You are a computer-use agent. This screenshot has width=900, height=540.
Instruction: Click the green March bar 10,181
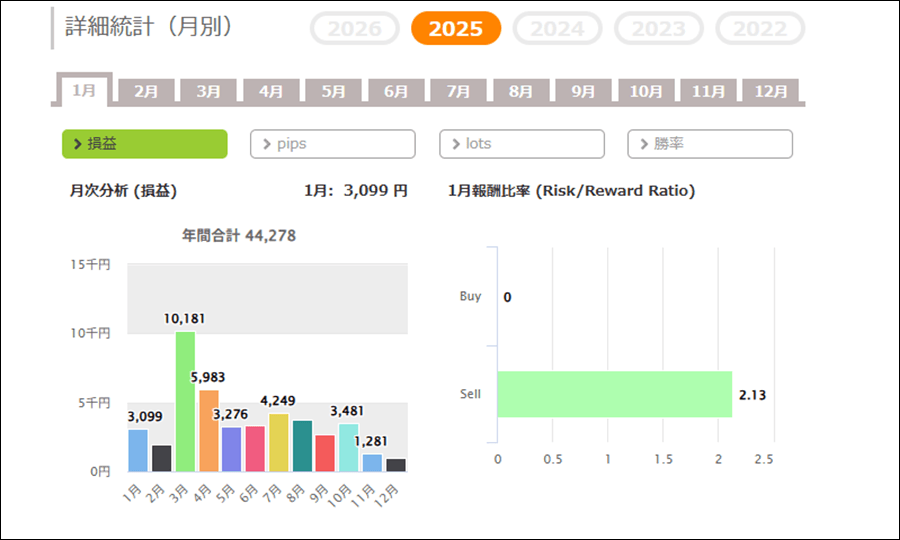(x=185, y=401)
